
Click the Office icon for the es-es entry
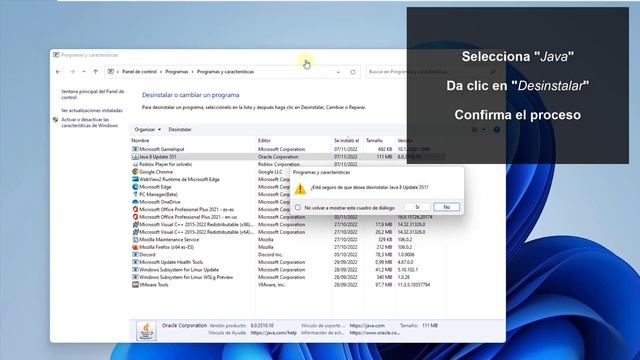[x=135, y=209]
